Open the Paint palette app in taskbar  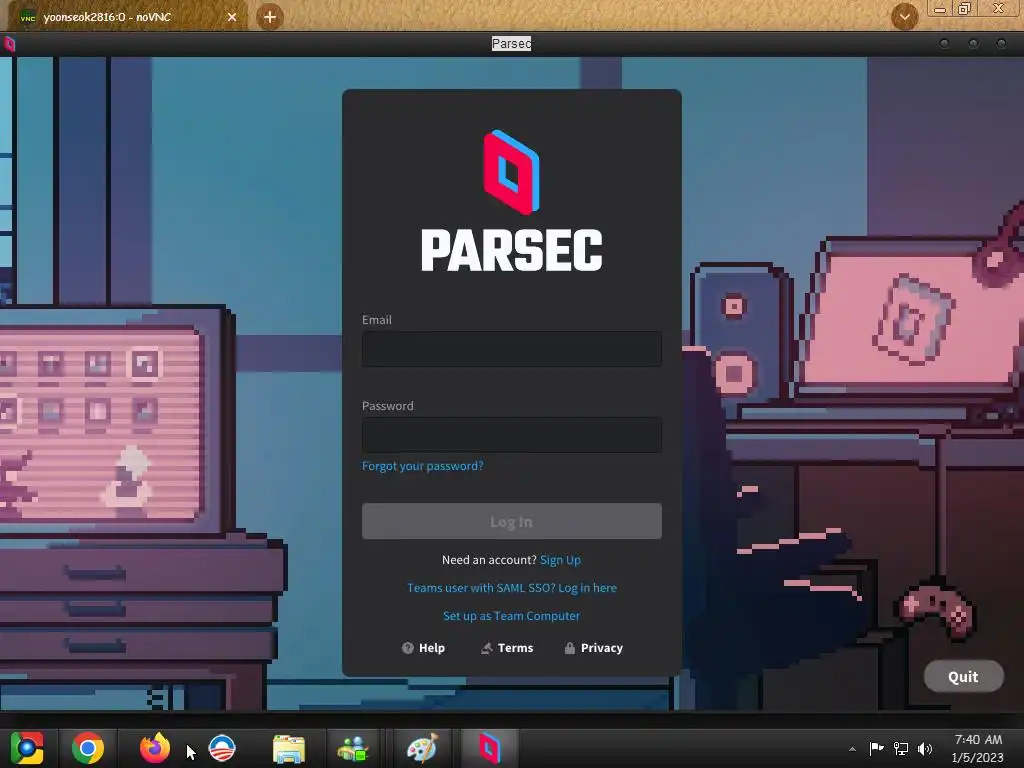tap(422, 748)
